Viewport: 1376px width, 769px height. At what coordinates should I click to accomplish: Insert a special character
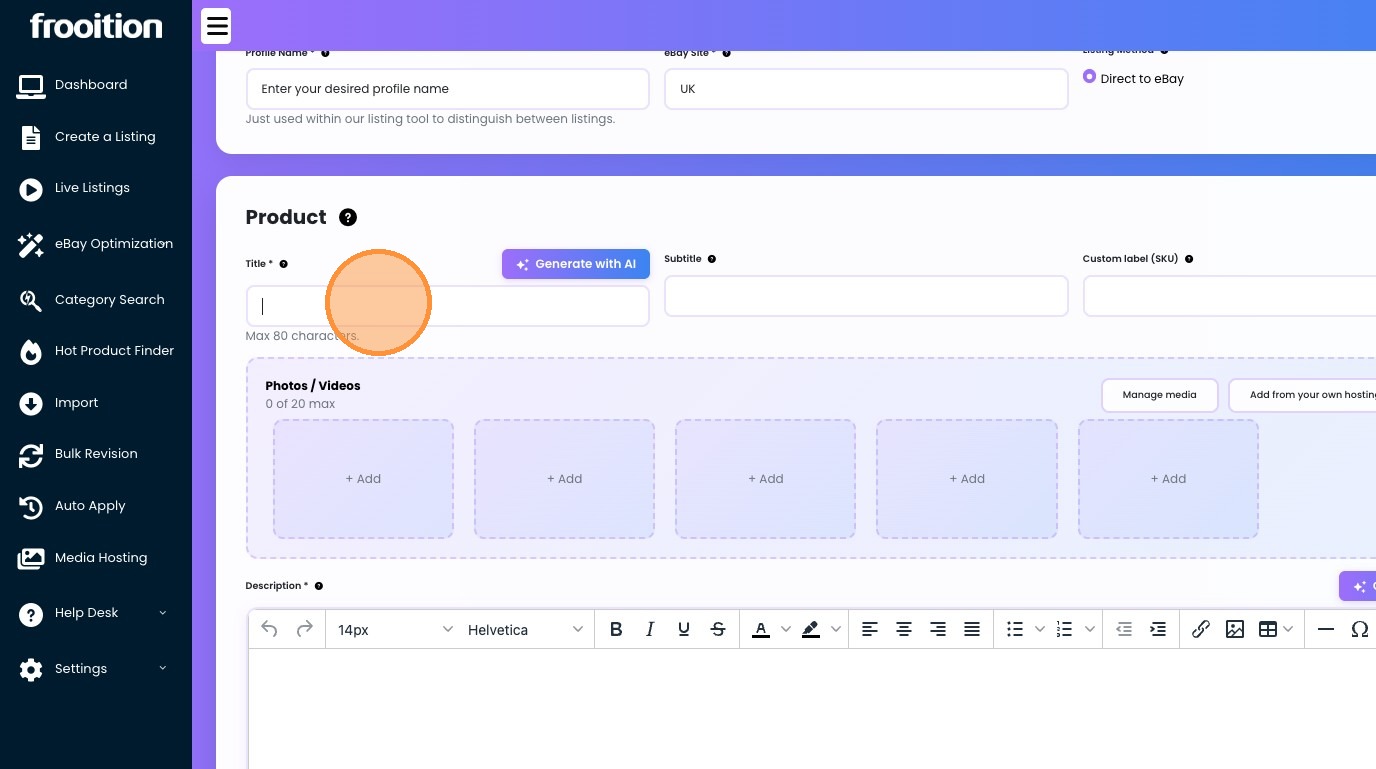(x=1360, y=629)
